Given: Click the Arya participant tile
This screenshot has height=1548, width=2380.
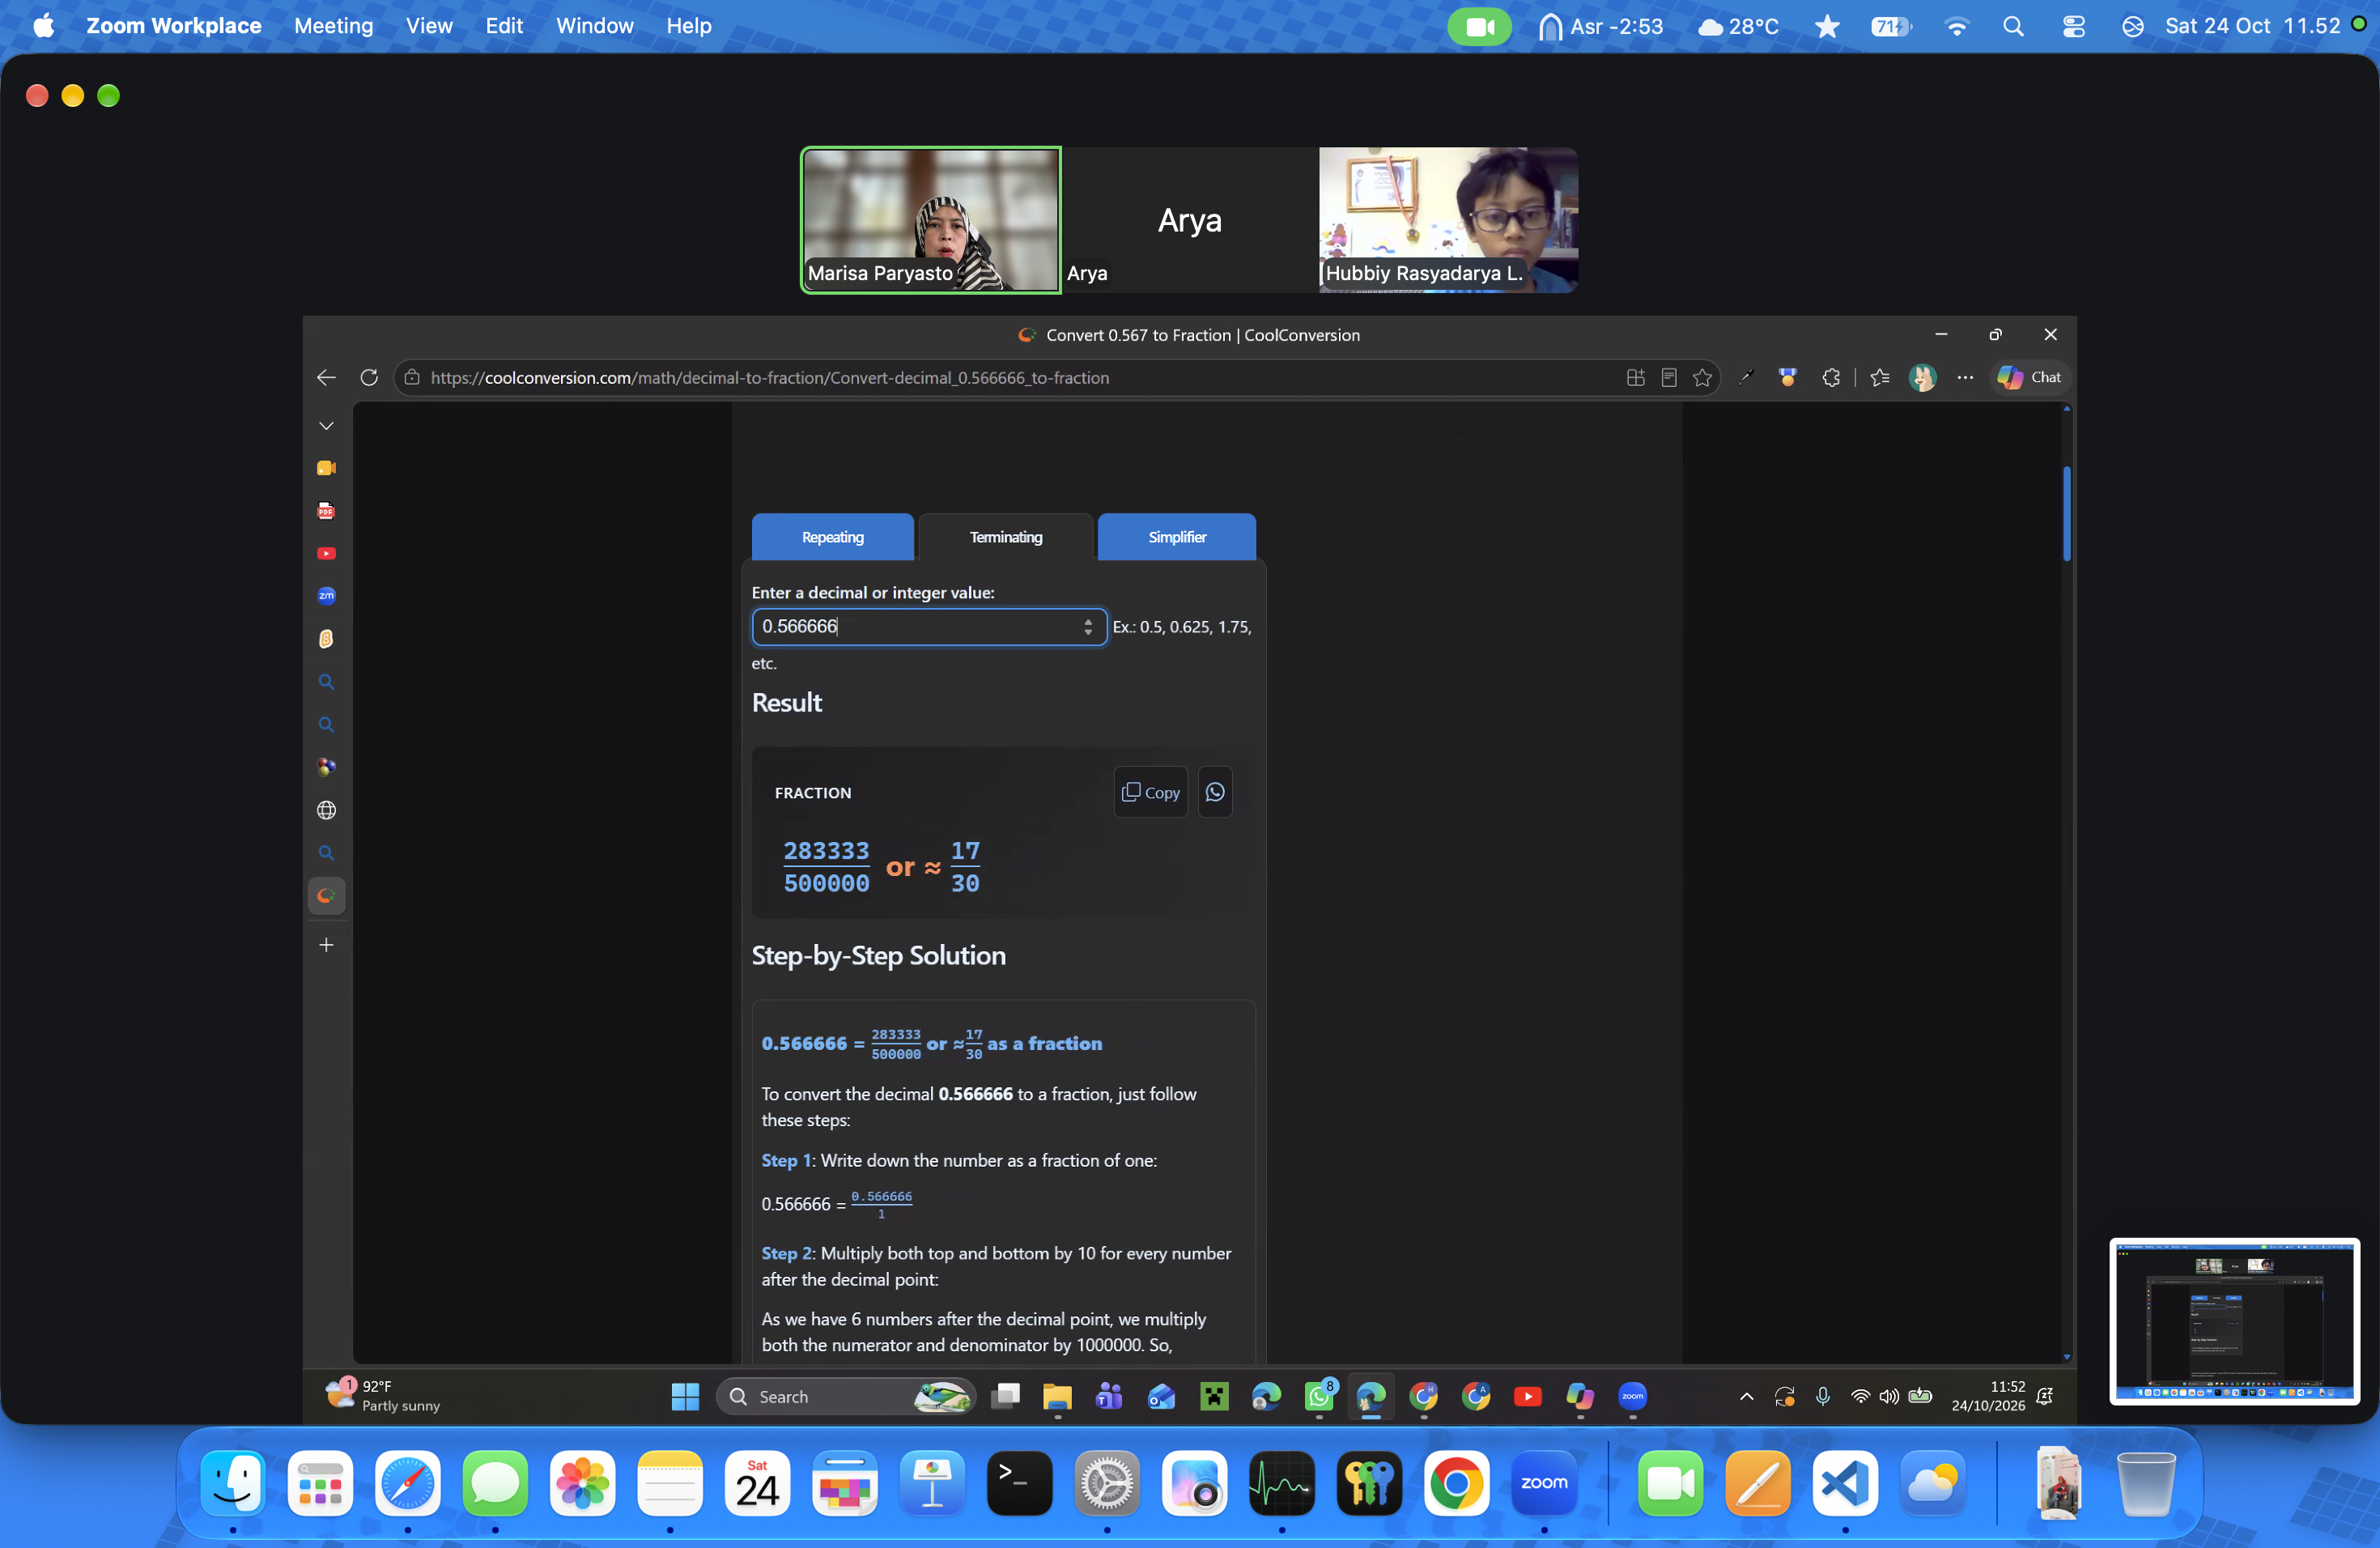Looking at the screenshot, I should coord(1189,220).
